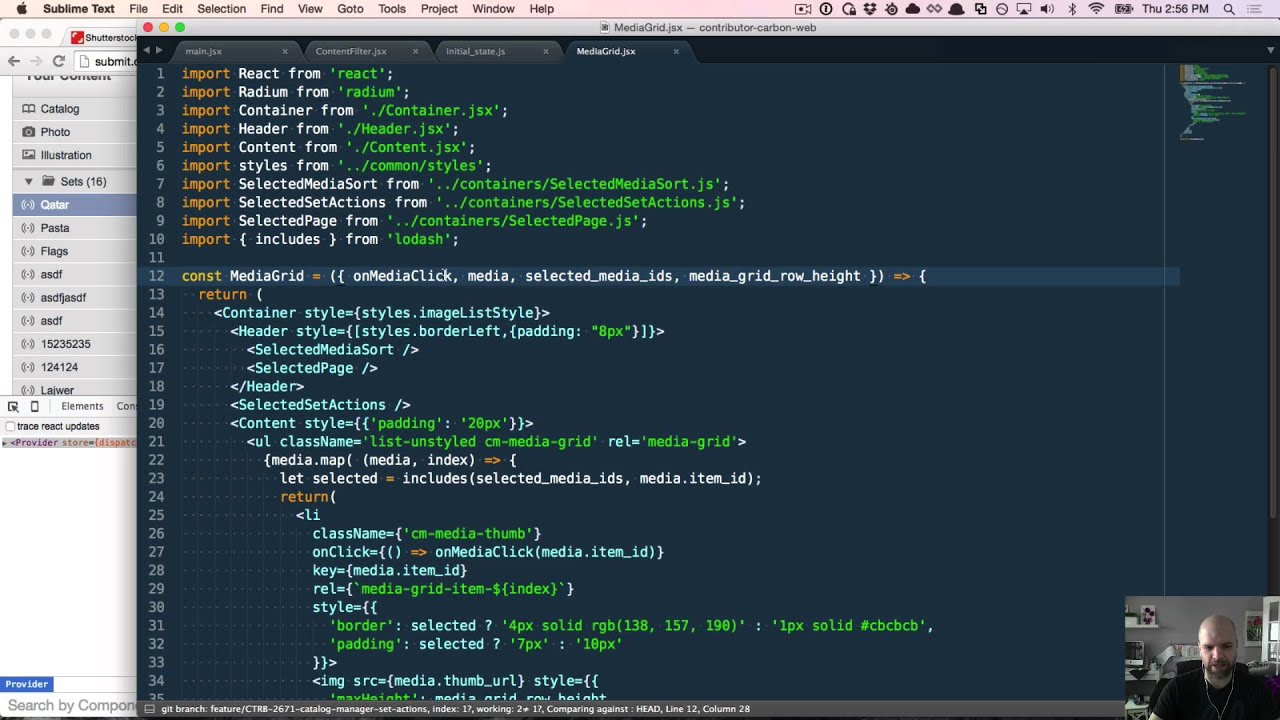Go to previous tab with the left arrow
Screen dimensions: 1280x720
click(x=146, y=51)
